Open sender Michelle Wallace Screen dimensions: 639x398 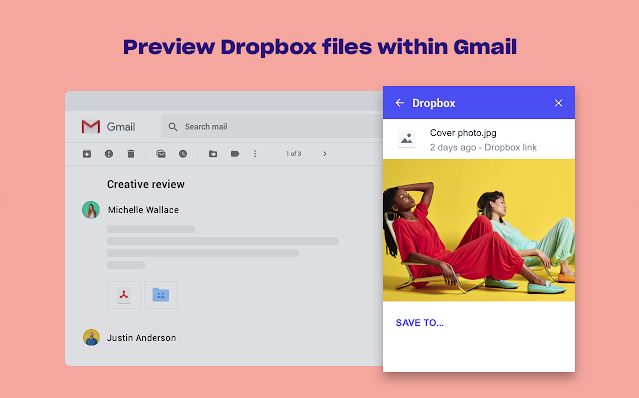pyautogui.click(x=143, y=210)
